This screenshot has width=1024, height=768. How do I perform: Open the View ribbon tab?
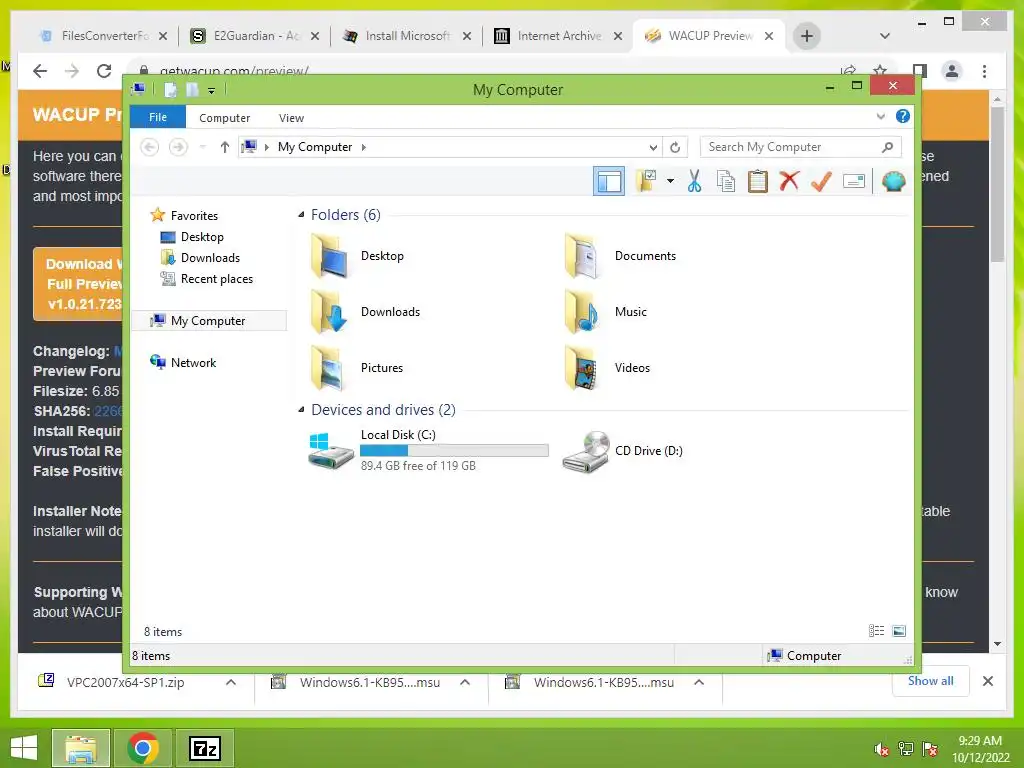point(291,118)
